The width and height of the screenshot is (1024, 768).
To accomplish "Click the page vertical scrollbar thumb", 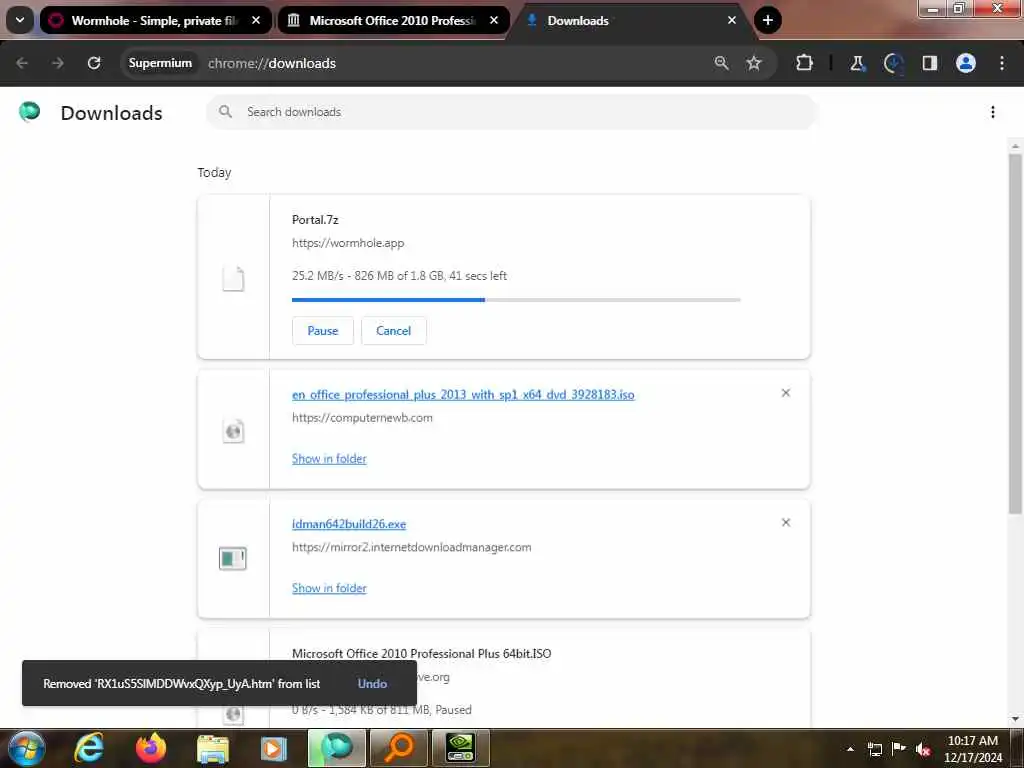I will pos(1015,333).
